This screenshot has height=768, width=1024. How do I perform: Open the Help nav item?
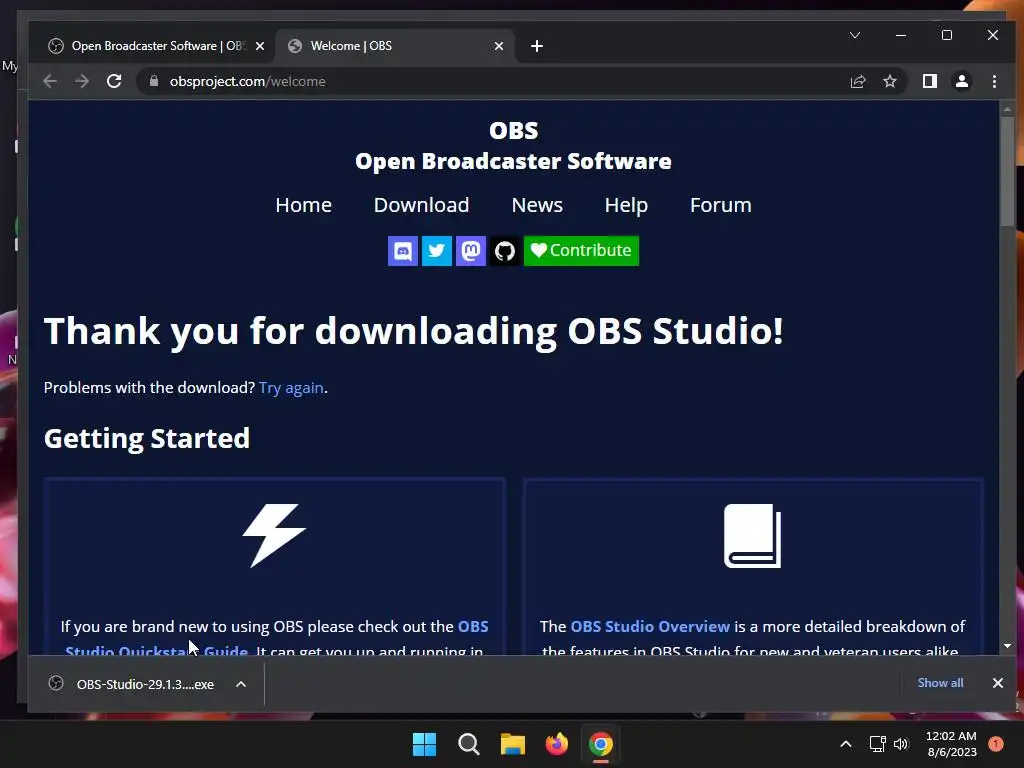point(626,205)
